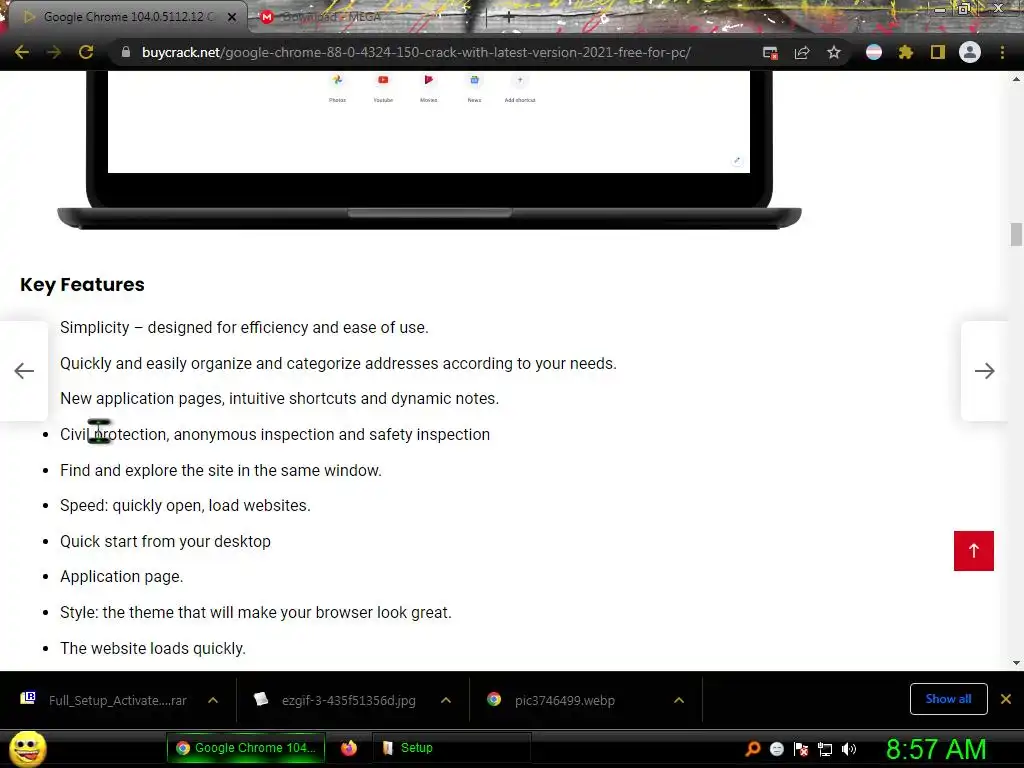The height and width of the screenshot is (768, 1024).
Task: Open Chrome three-dot menu
Action: [1002, 52]
